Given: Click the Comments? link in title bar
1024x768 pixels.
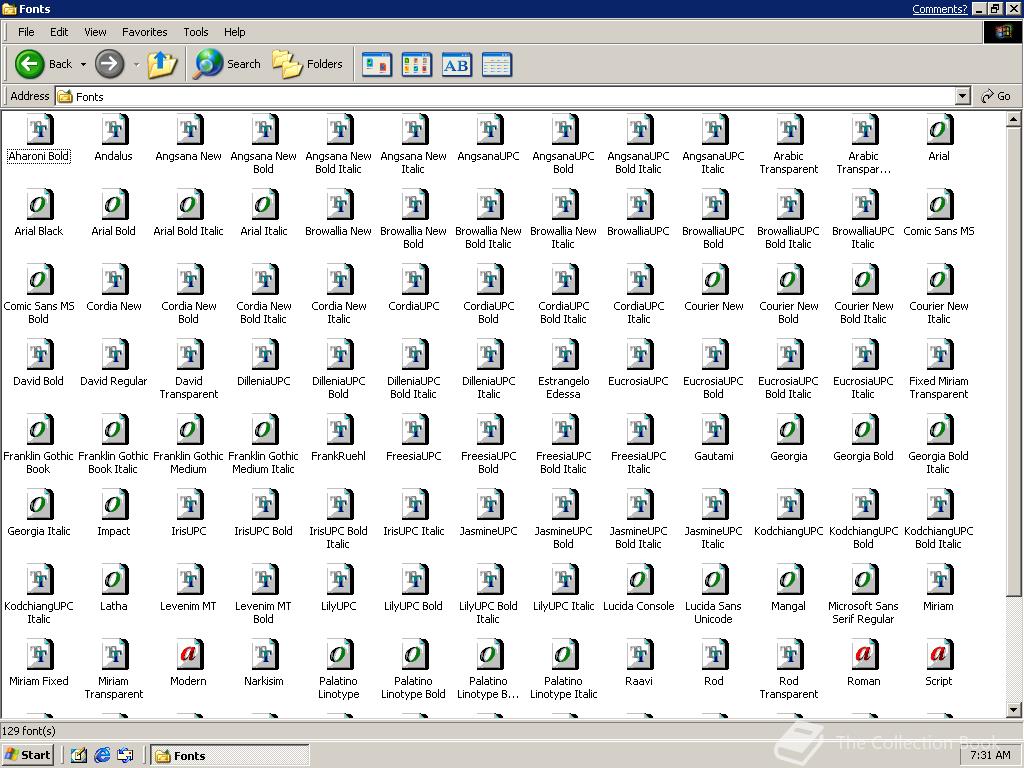Looking at the screenshot, I should coord(940,9).
